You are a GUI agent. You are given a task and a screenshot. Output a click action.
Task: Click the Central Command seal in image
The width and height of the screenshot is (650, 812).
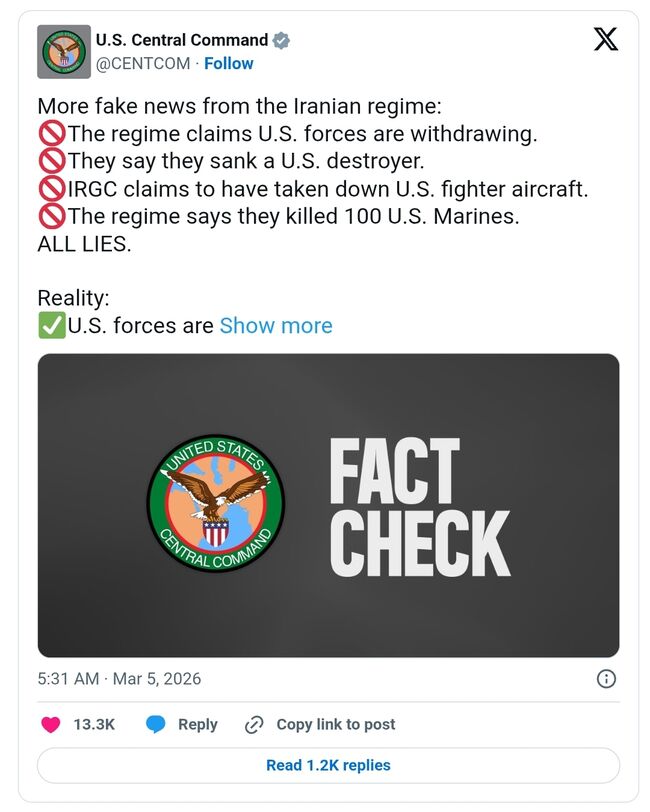pyautogui.click(x=216, y=504)
